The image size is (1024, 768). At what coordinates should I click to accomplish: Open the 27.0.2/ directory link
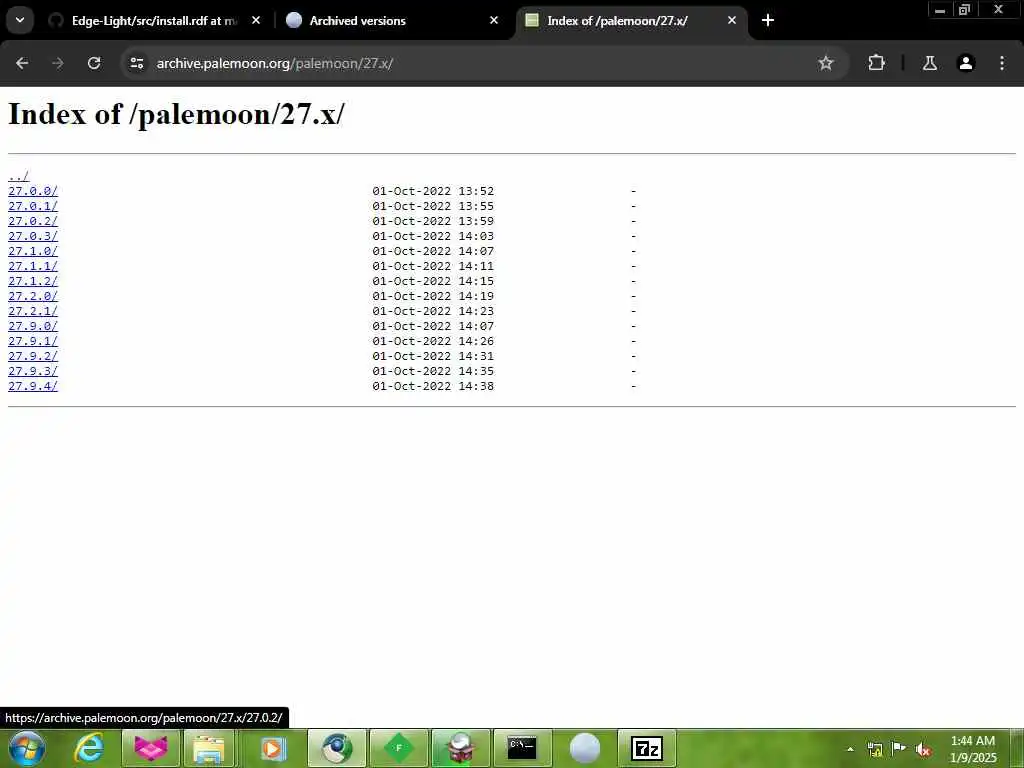coord(33,221)
